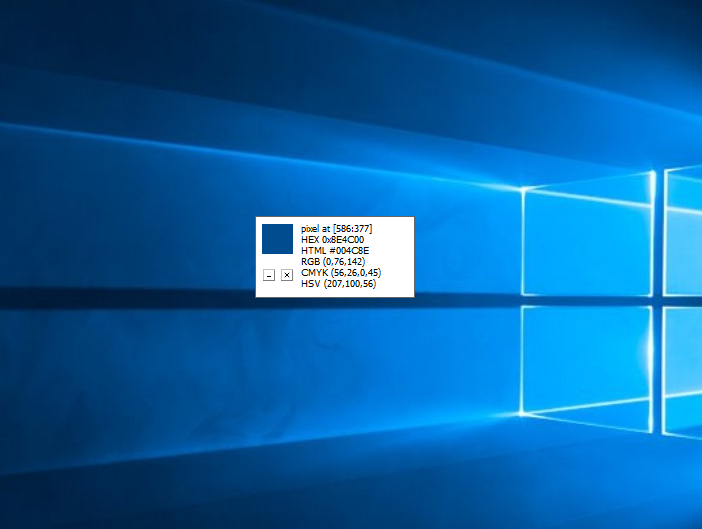Image resolution: width=702 pixels, height=529 pixels.
Task: Click the minimize button in color picker popup
Action: [x=269, y=275]
